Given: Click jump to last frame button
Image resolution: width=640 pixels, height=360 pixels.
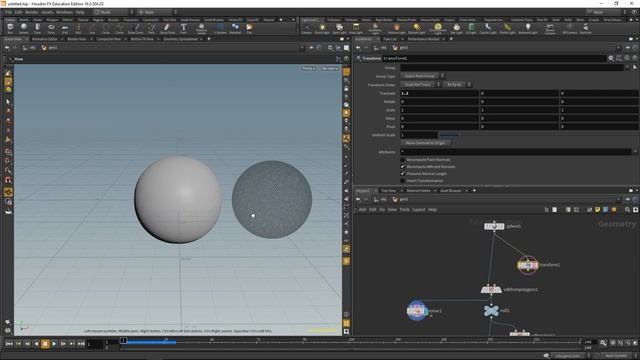Looking at the screenshot, I should coord(81,344).
